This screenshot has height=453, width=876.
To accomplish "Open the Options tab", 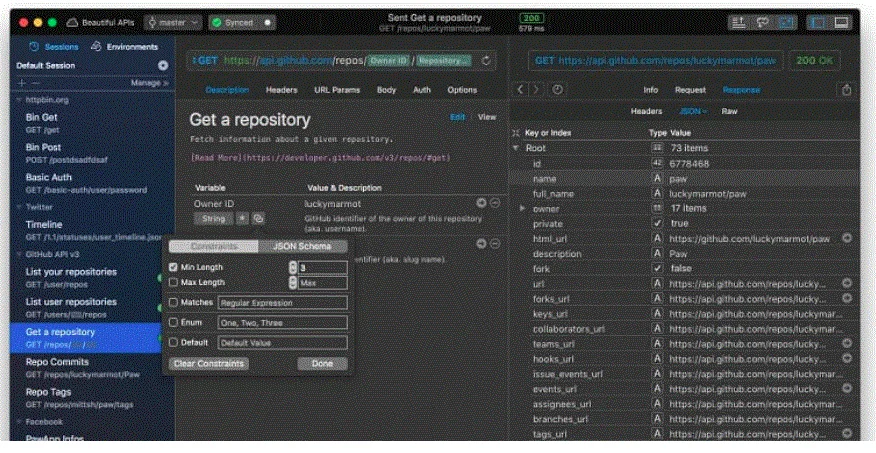I will coord(462,90).
